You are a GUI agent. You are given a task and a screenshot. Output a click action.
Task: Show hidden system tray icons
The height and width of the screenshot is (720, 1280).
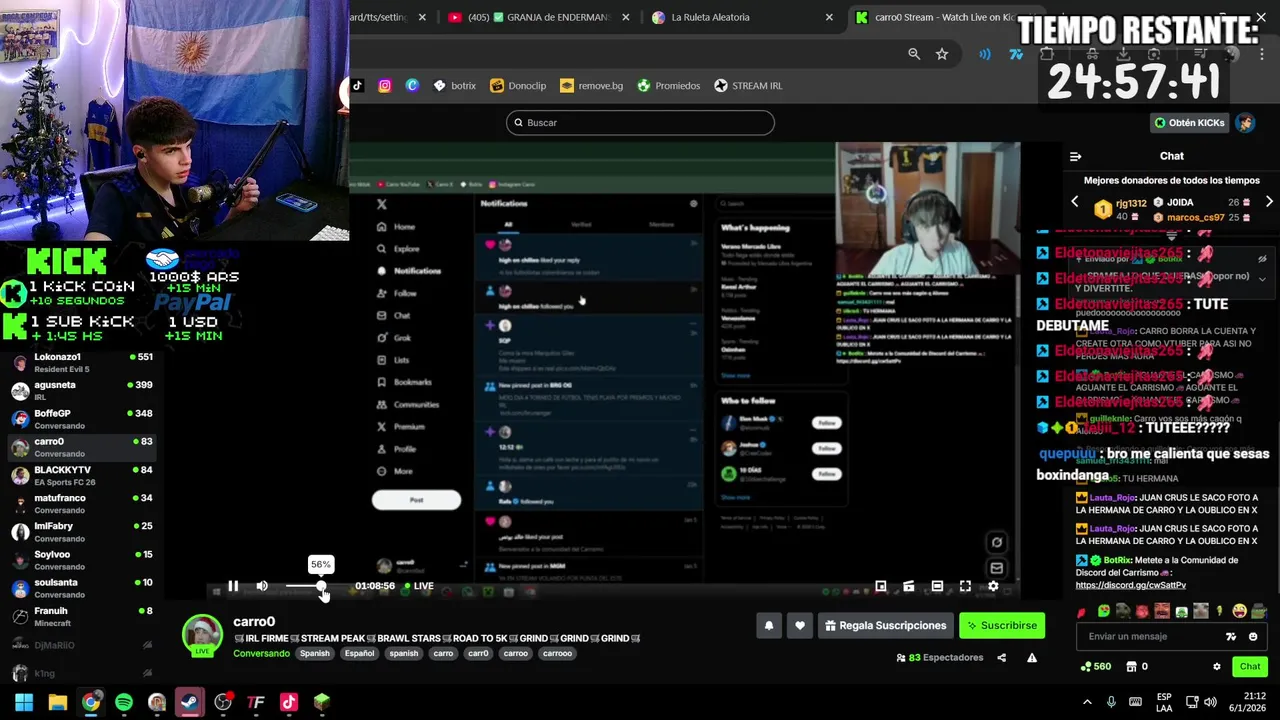(1087, 702)
